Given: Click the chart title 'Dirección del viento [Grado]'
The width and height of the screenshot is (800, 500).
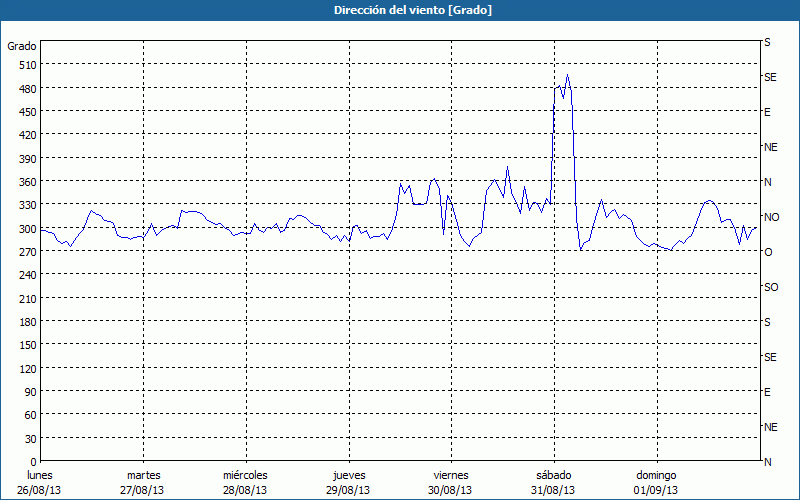Looking at the screenshot, I should [399, 10].
